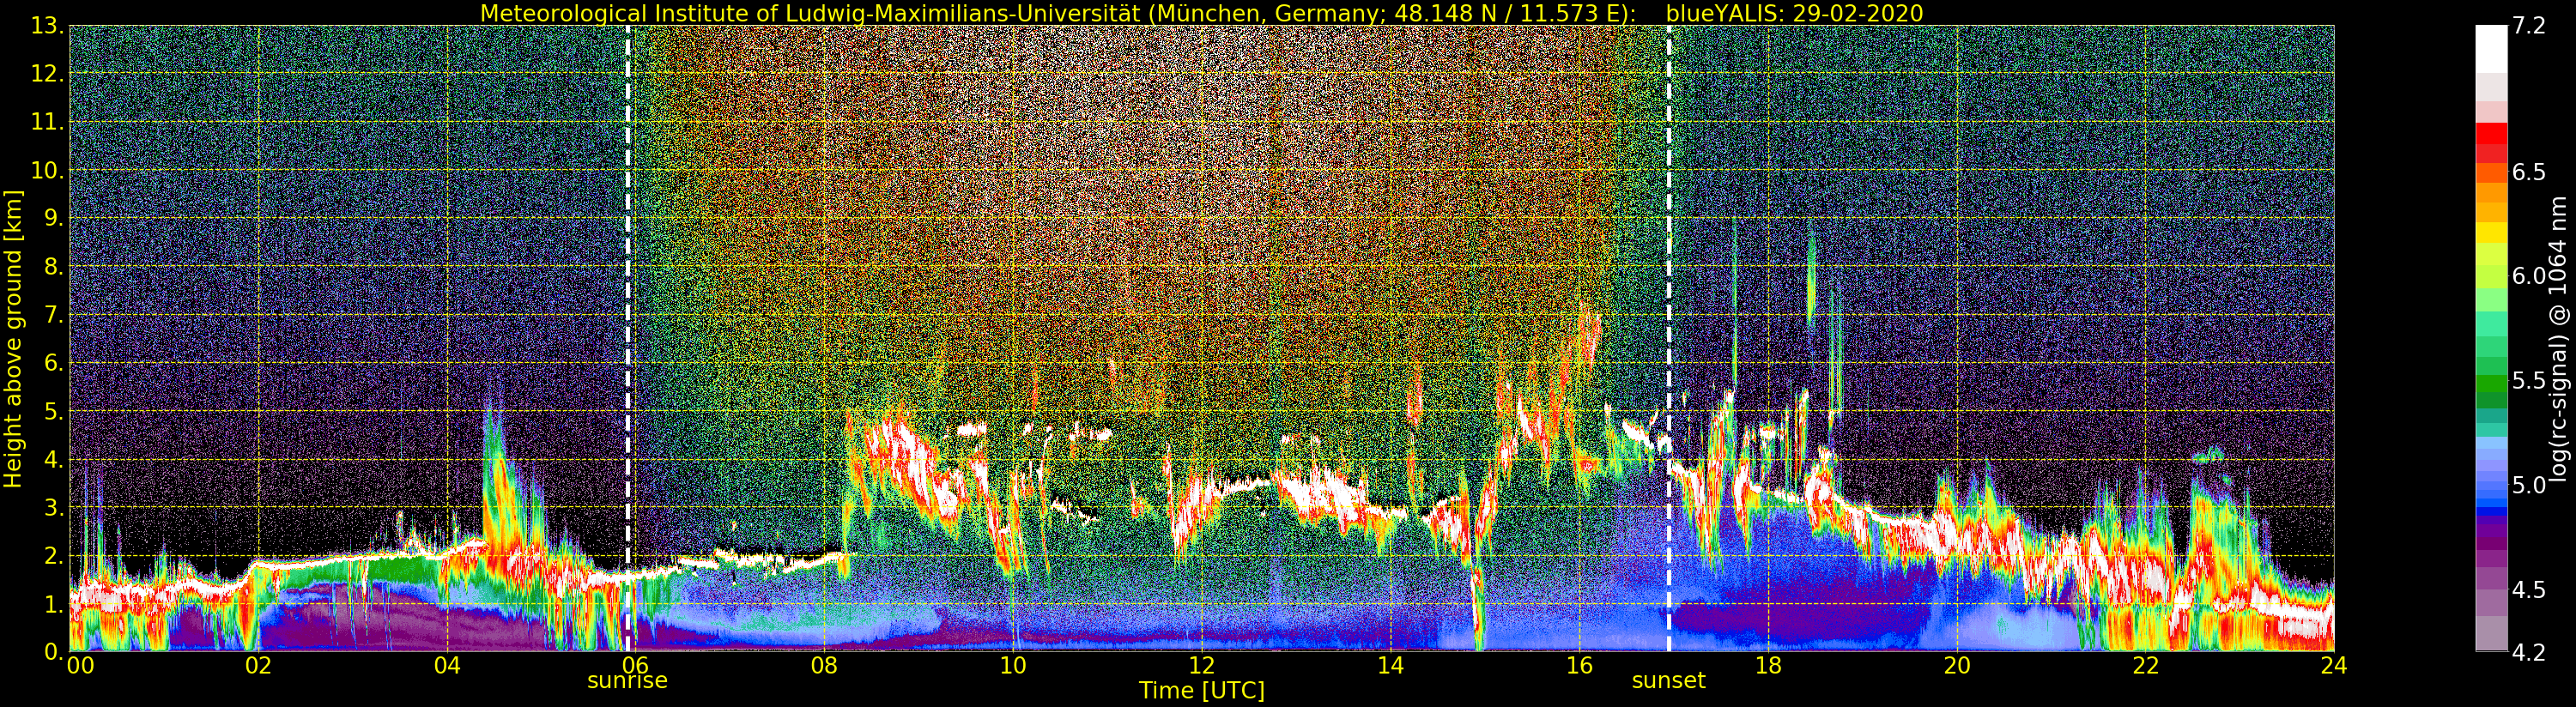Click the time axis tick '02'

pyautogui.click(x=258, y=666)
